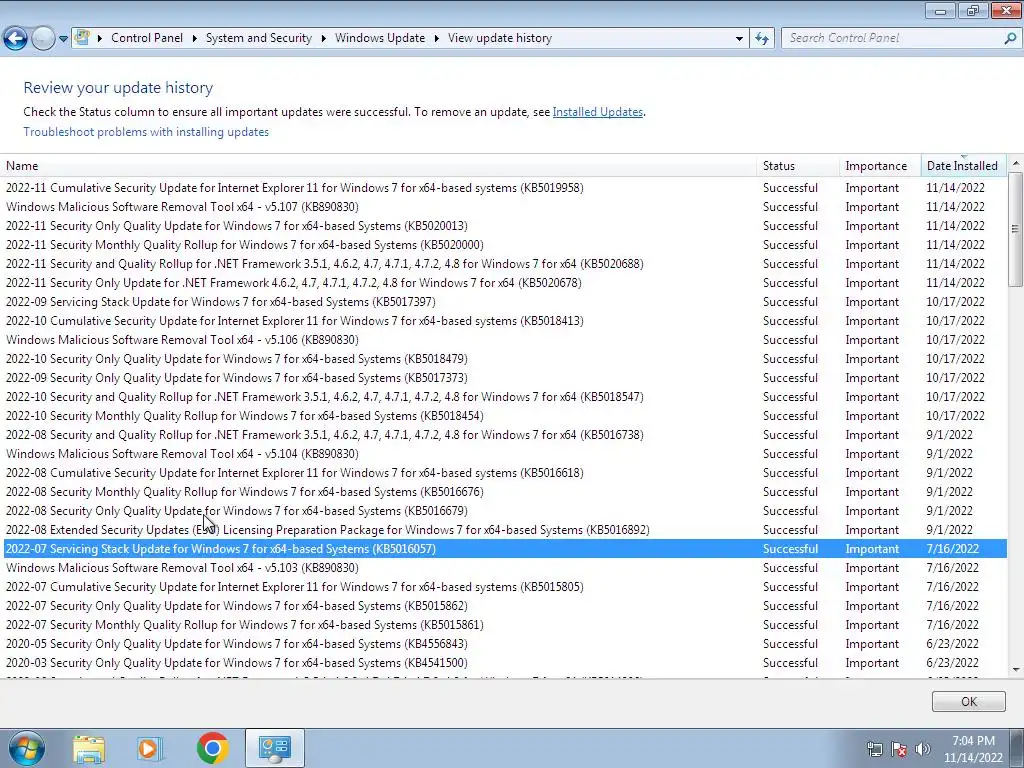Image resolution: width=1024 pixels, height=768 pixels.
Task: Expand arrow after Windows Update breadcrumb
Action: (x=436, y=38)
